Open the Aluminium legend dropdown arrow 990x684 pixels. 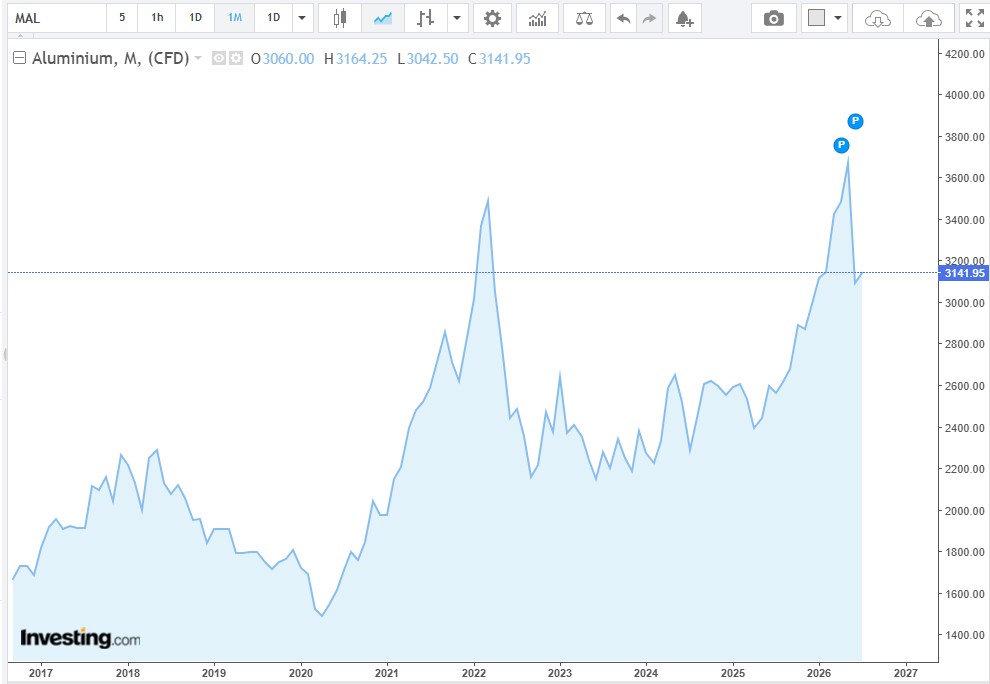tap(198, 58)
